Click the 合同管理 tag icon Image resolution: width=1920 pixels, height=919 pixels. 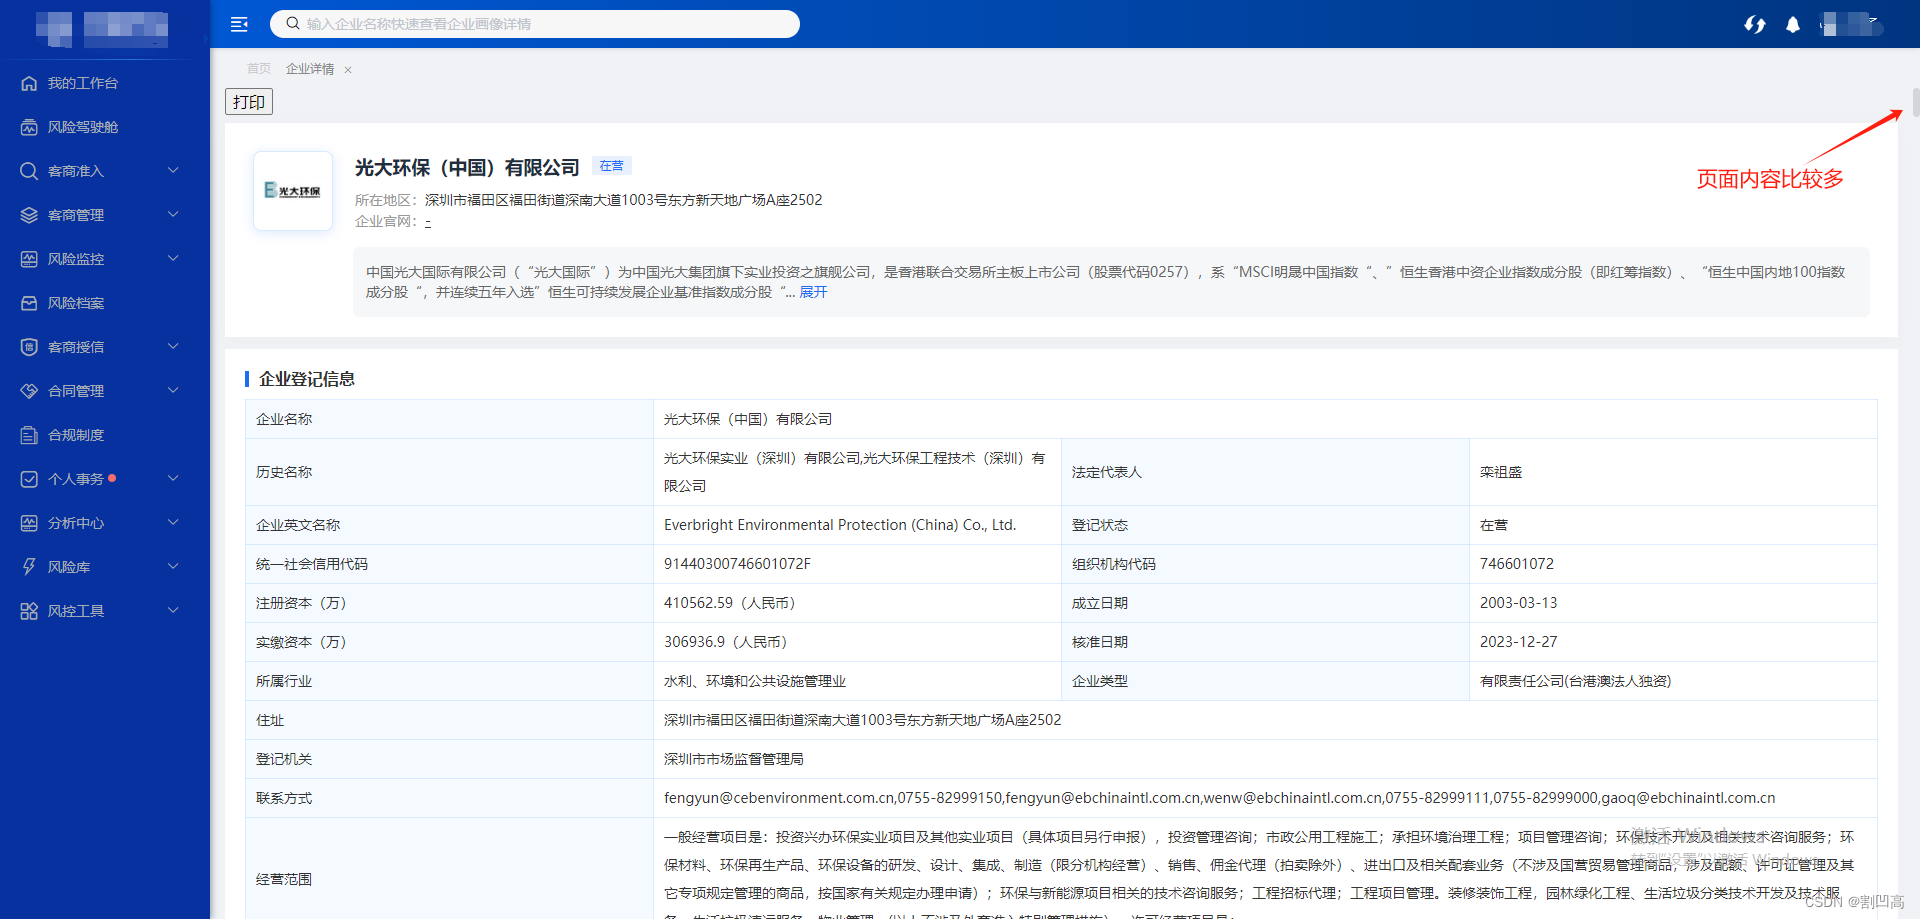click(x=29, y=391)
